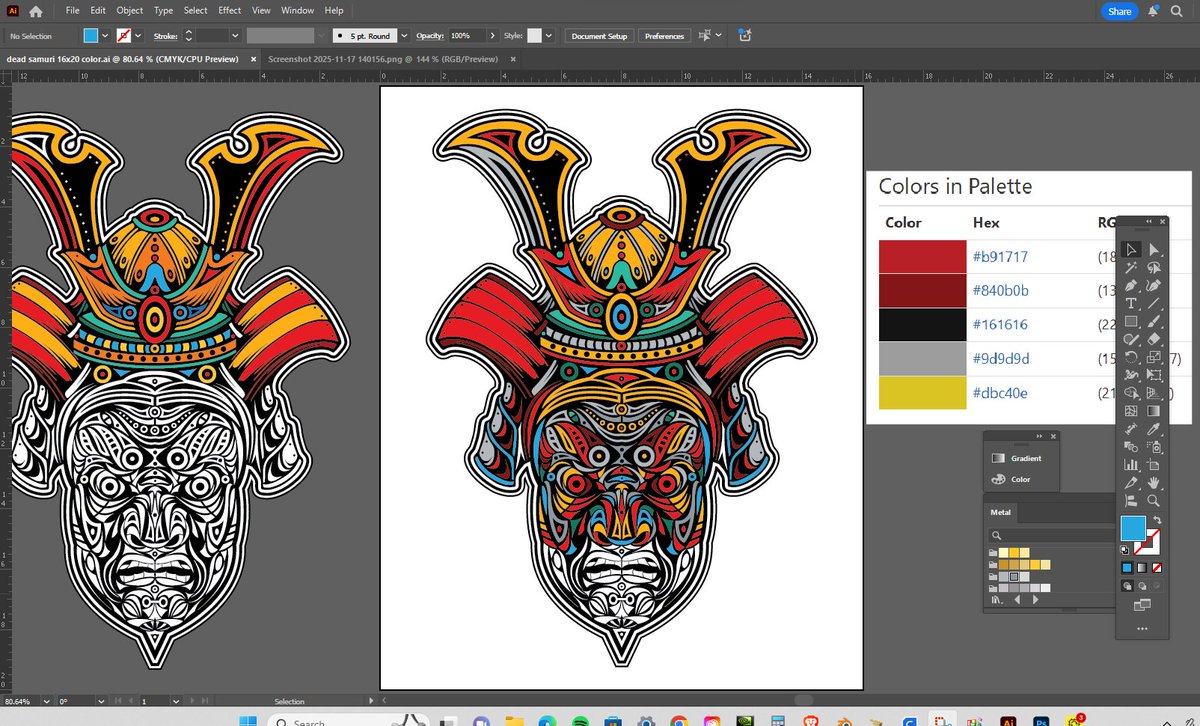Click the Preferences button
This screenshot has height=726, width=1200.
pos(664,35)
